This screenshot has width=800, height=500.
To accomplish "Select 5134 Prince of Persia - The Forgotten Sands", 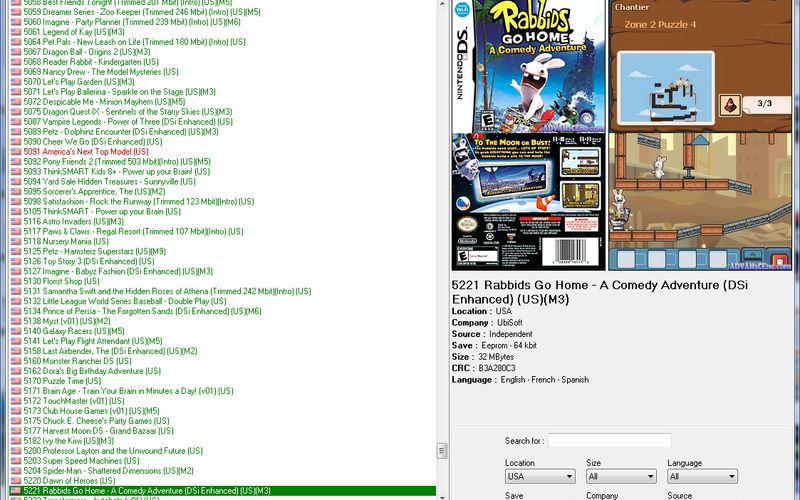I will 118,311.
